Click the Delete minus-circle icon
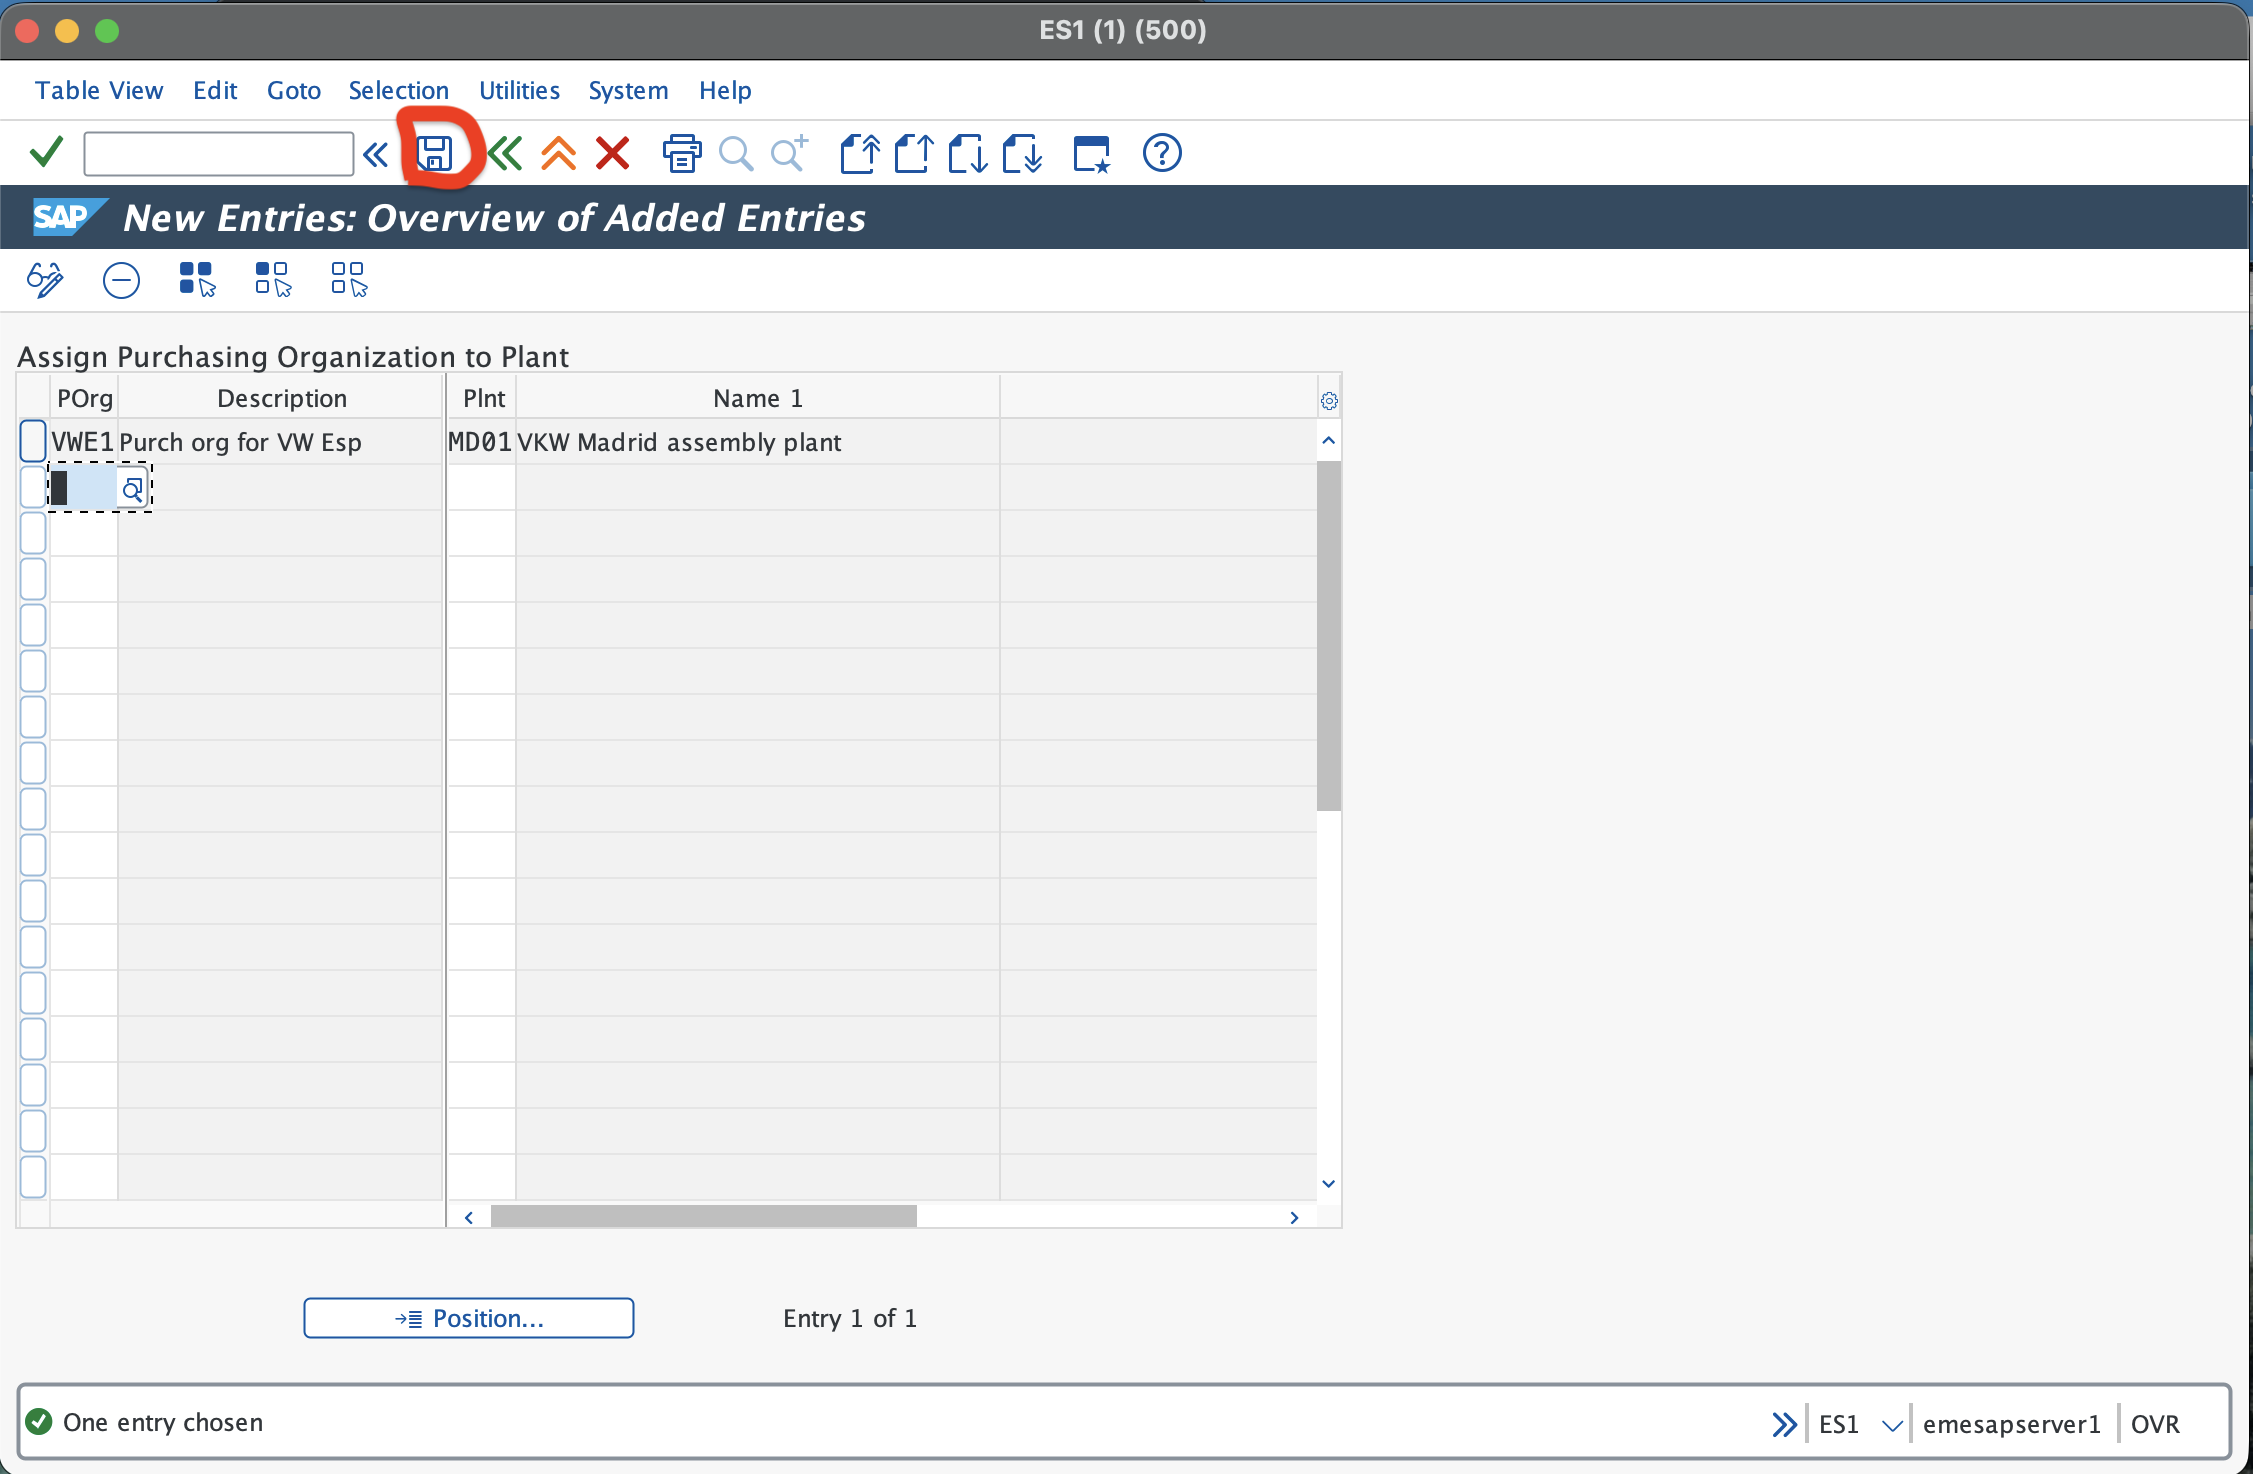Viewport: 2253px width, 1474px height. point(121,280)
